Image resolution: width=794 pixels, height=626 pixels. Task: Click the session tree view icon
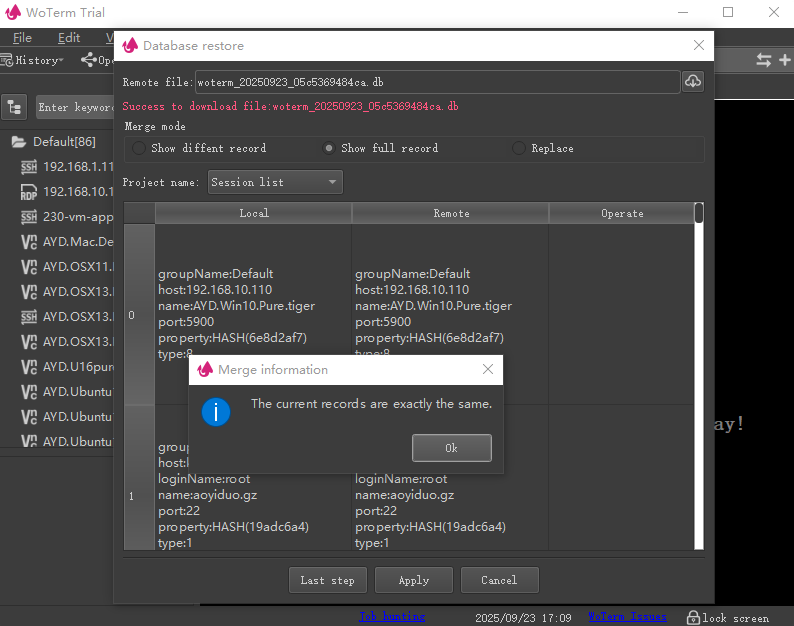tap(15, 107)
